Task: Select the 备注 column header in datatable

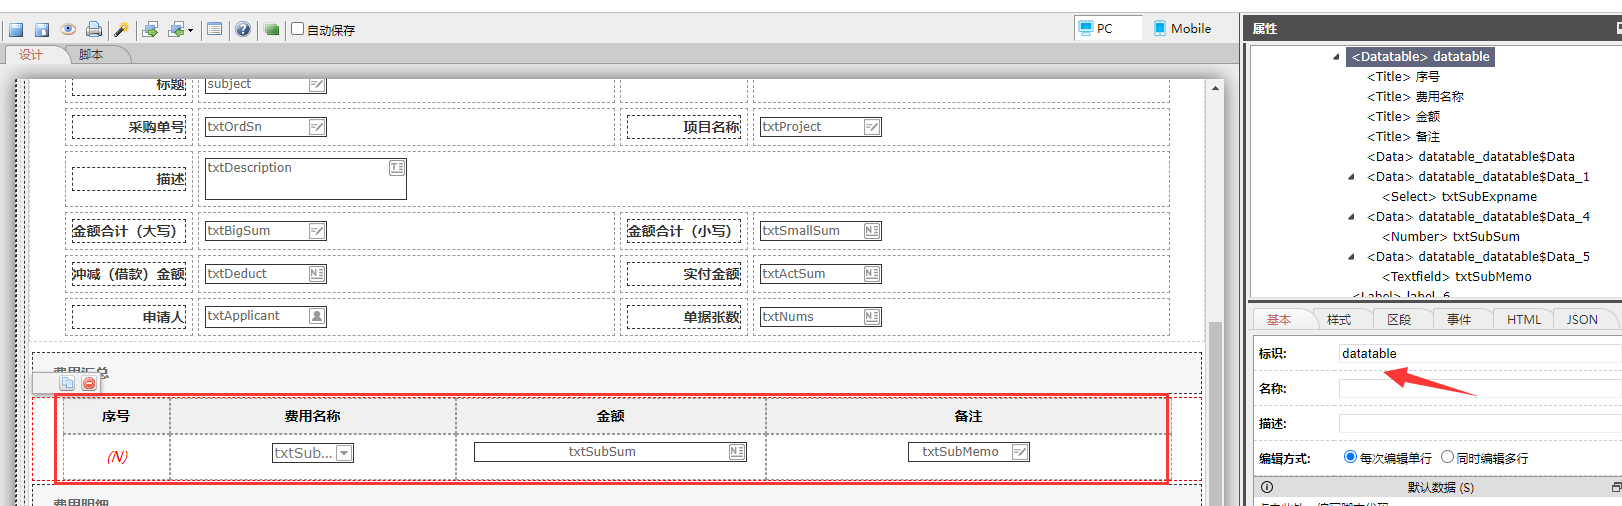Action: click(x=968, y=416)
